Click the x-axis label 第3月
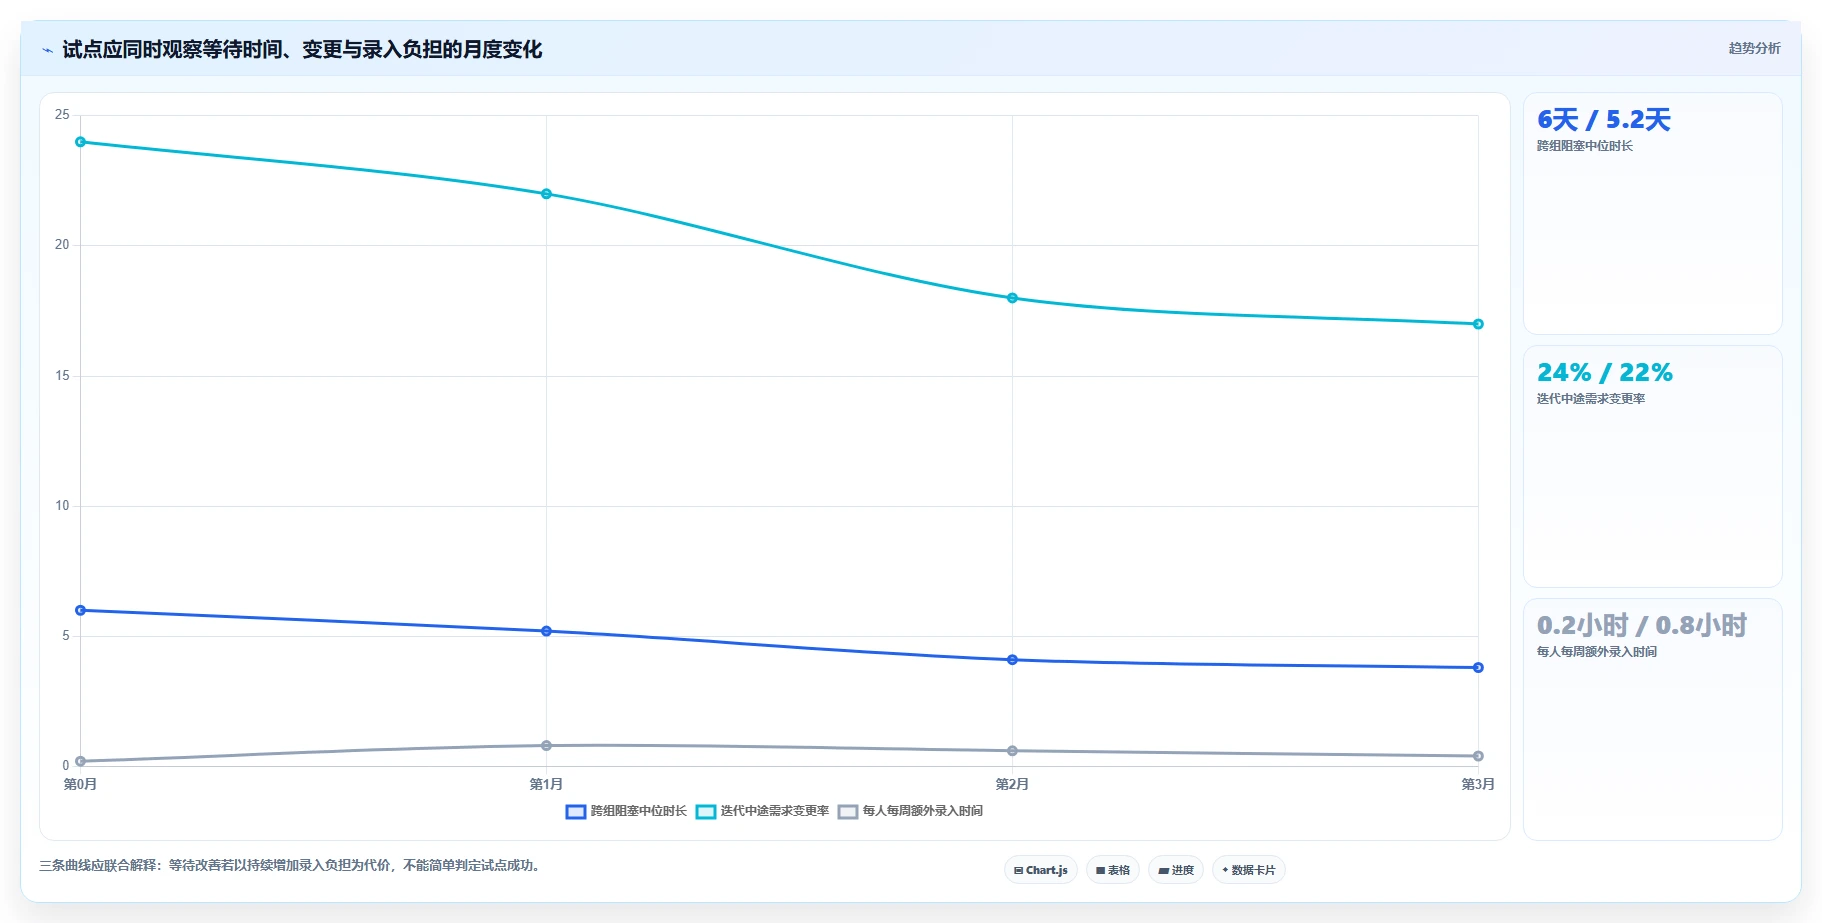Image resolution: width=1822 pixels, height=923 pixels. [1478, 784]
